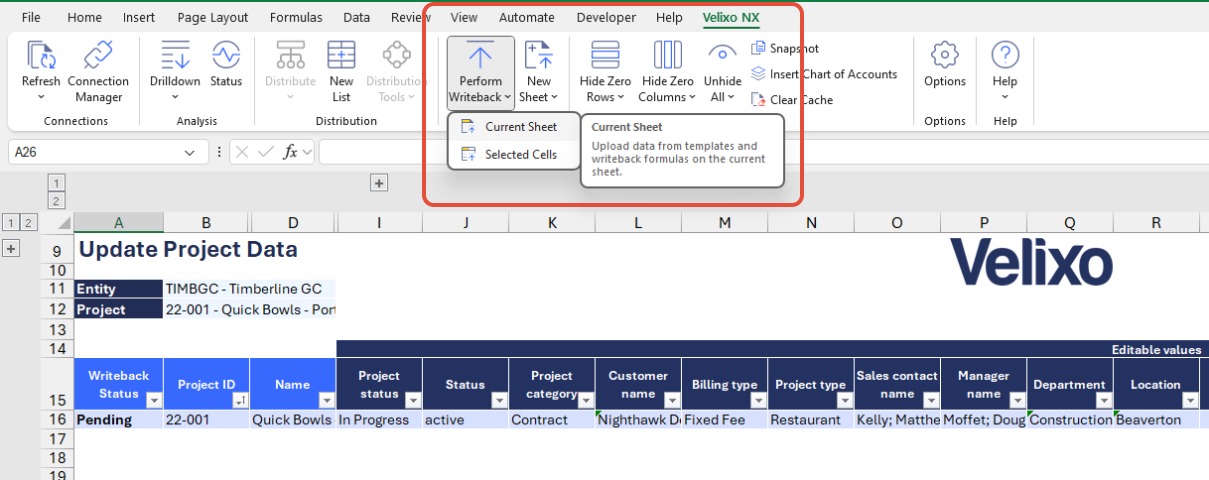The width and height of the screenshot is (1209, 480).
Task: Click the Refresh icon in Connections
Action: pyautogui.click(x=41, y=55)
